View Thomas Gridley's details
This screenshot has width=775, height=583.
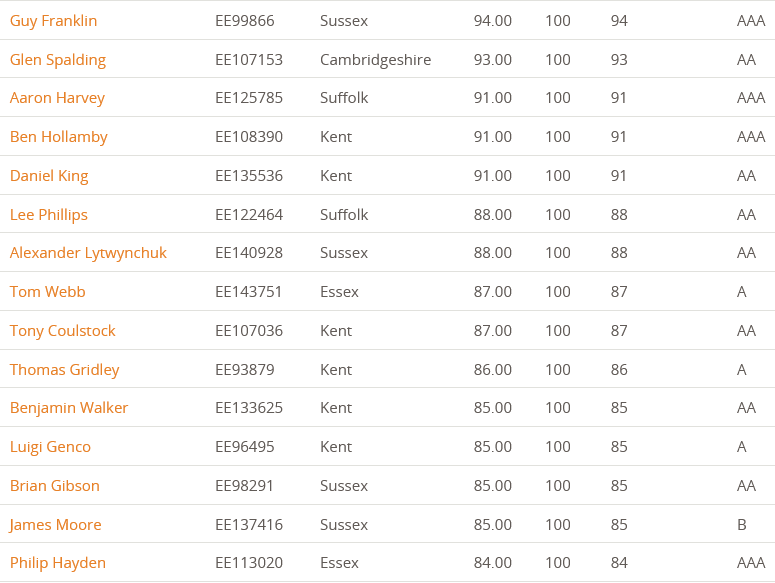[65, 370]
